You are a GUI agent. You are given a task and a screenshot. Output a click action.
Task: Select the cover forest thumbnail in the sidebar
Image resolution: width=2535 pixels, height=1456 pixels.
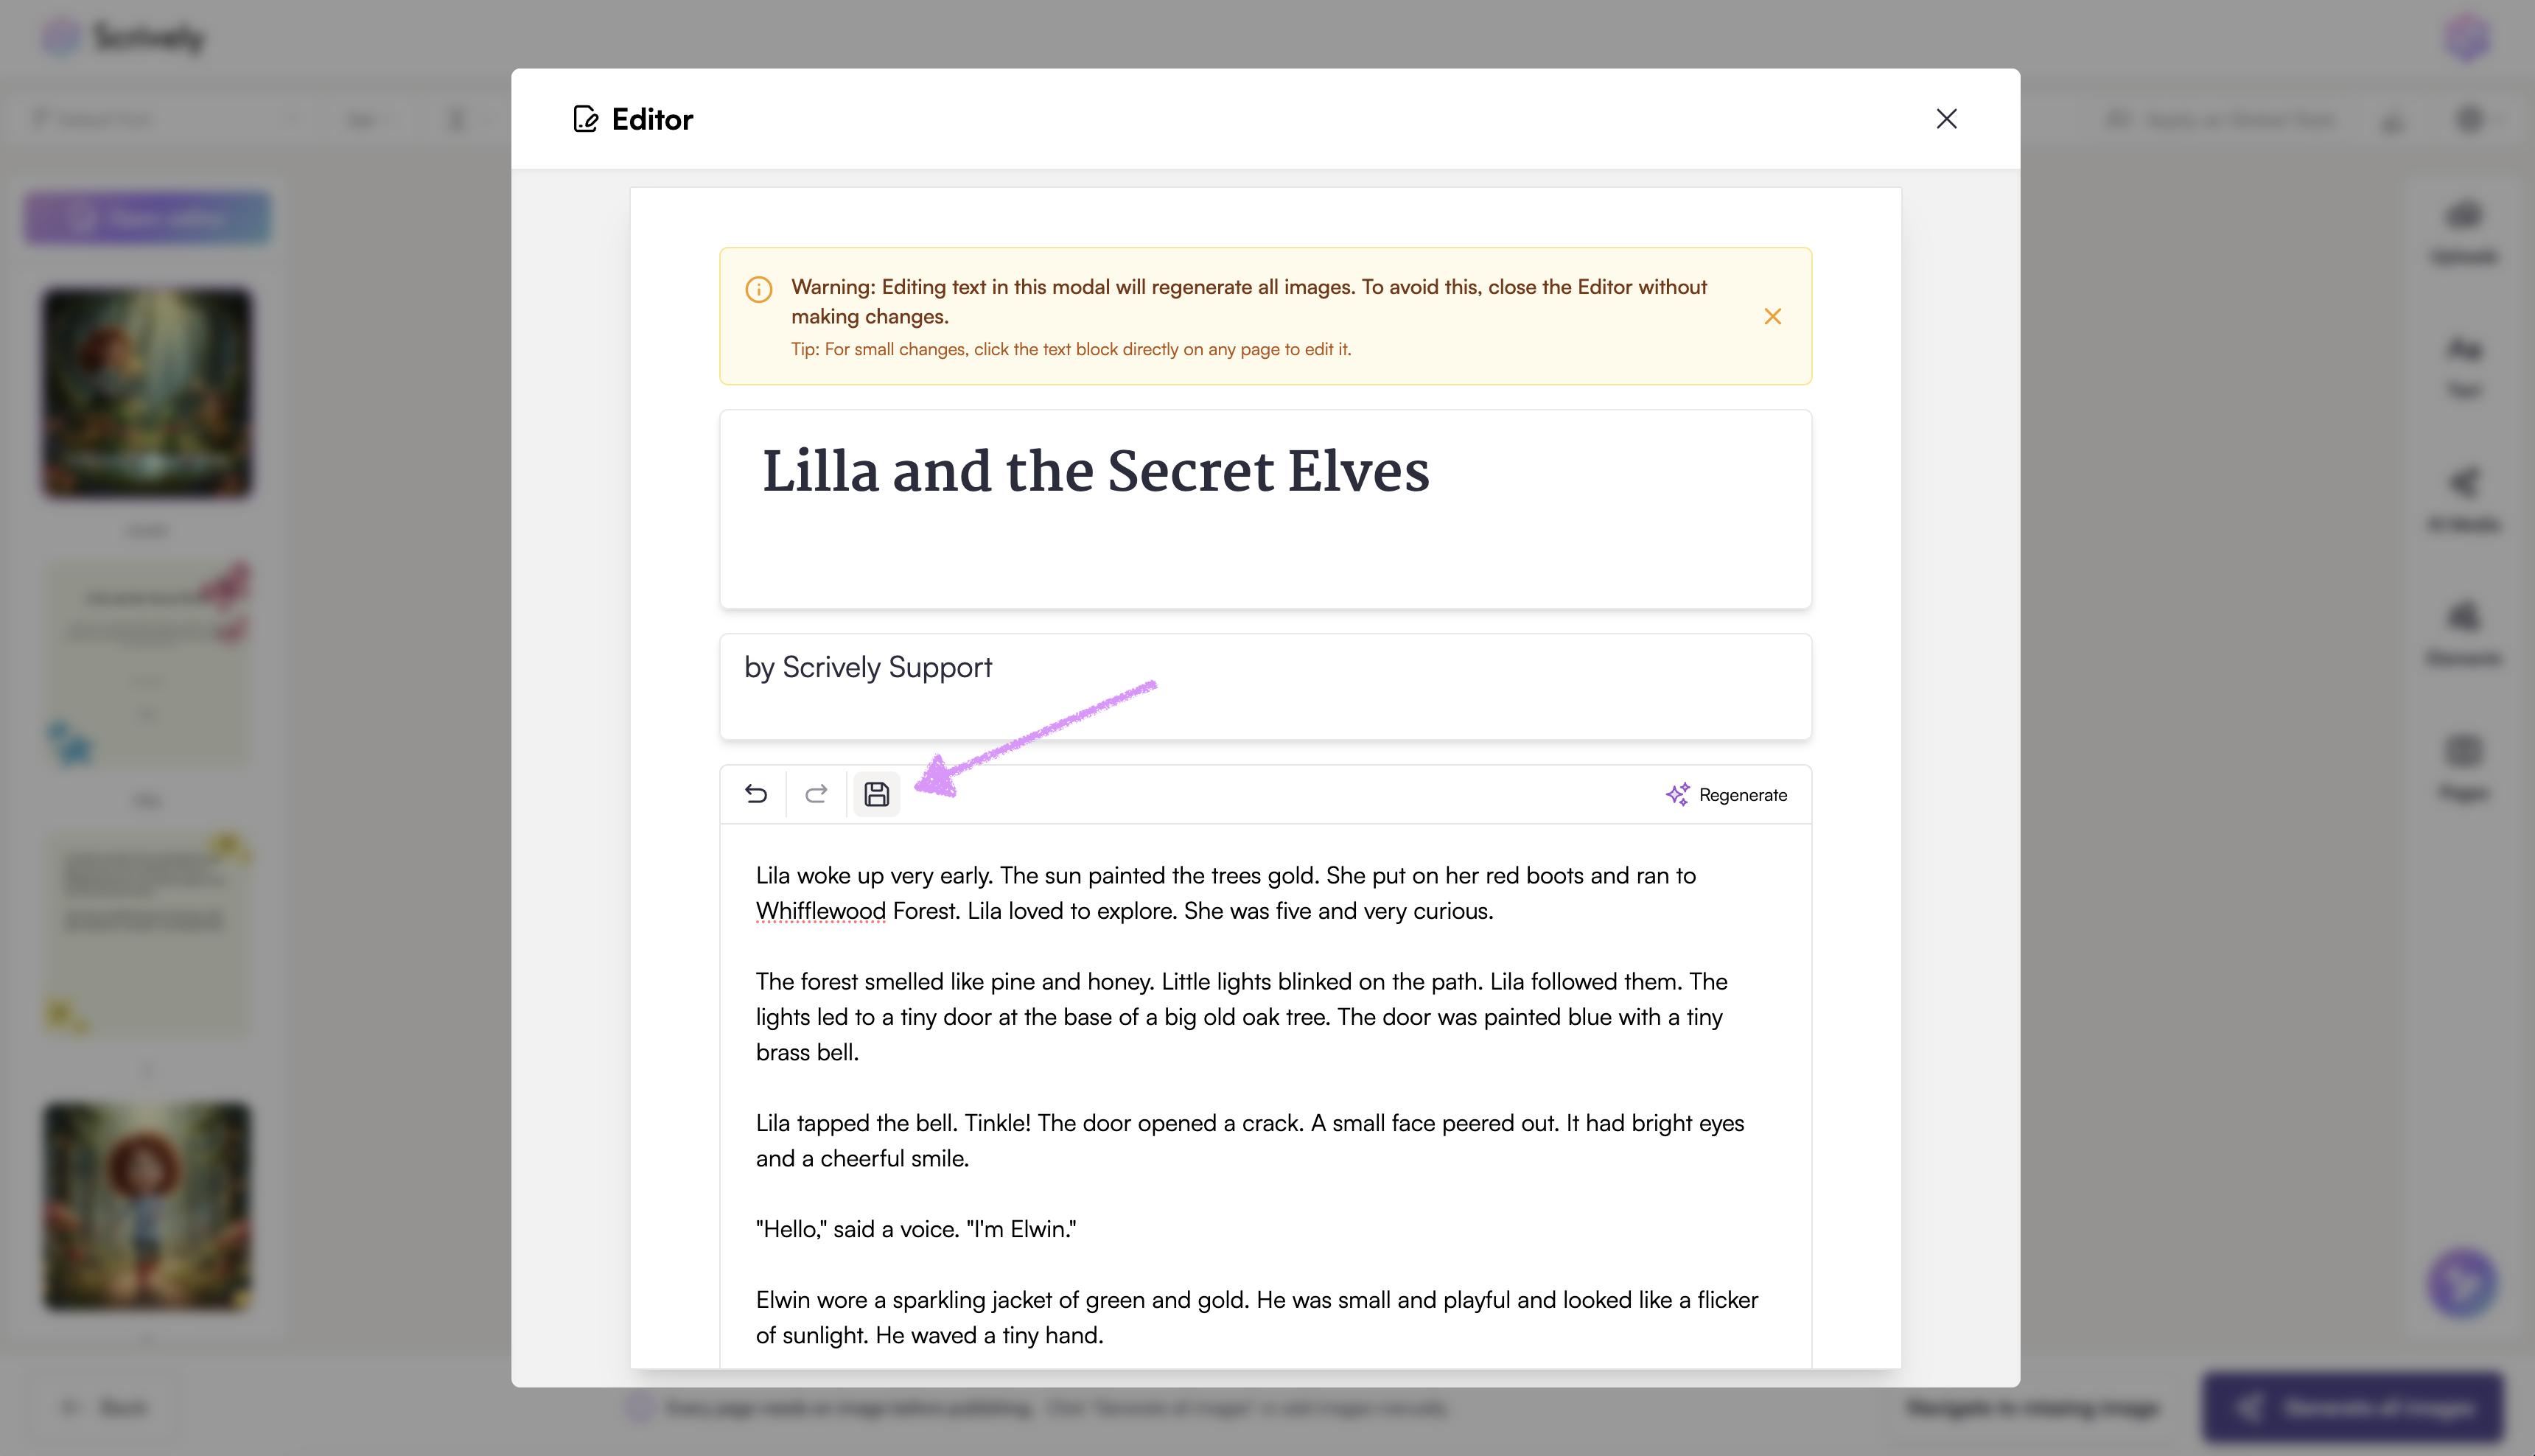(147, 393)
